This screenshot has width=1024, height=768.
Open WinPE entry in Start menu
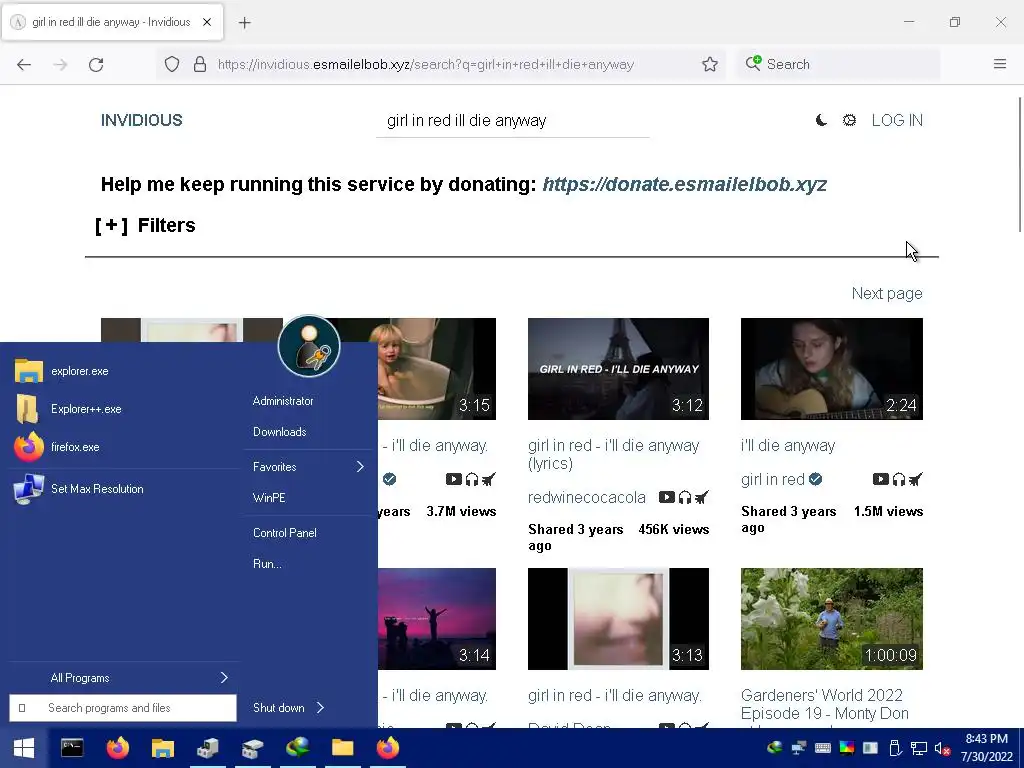[269, 498]
